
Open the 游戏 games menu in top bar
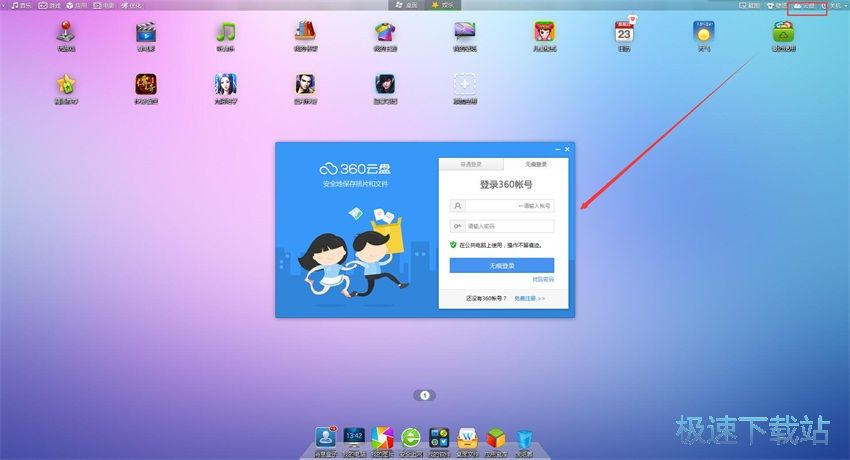point(49,5)
